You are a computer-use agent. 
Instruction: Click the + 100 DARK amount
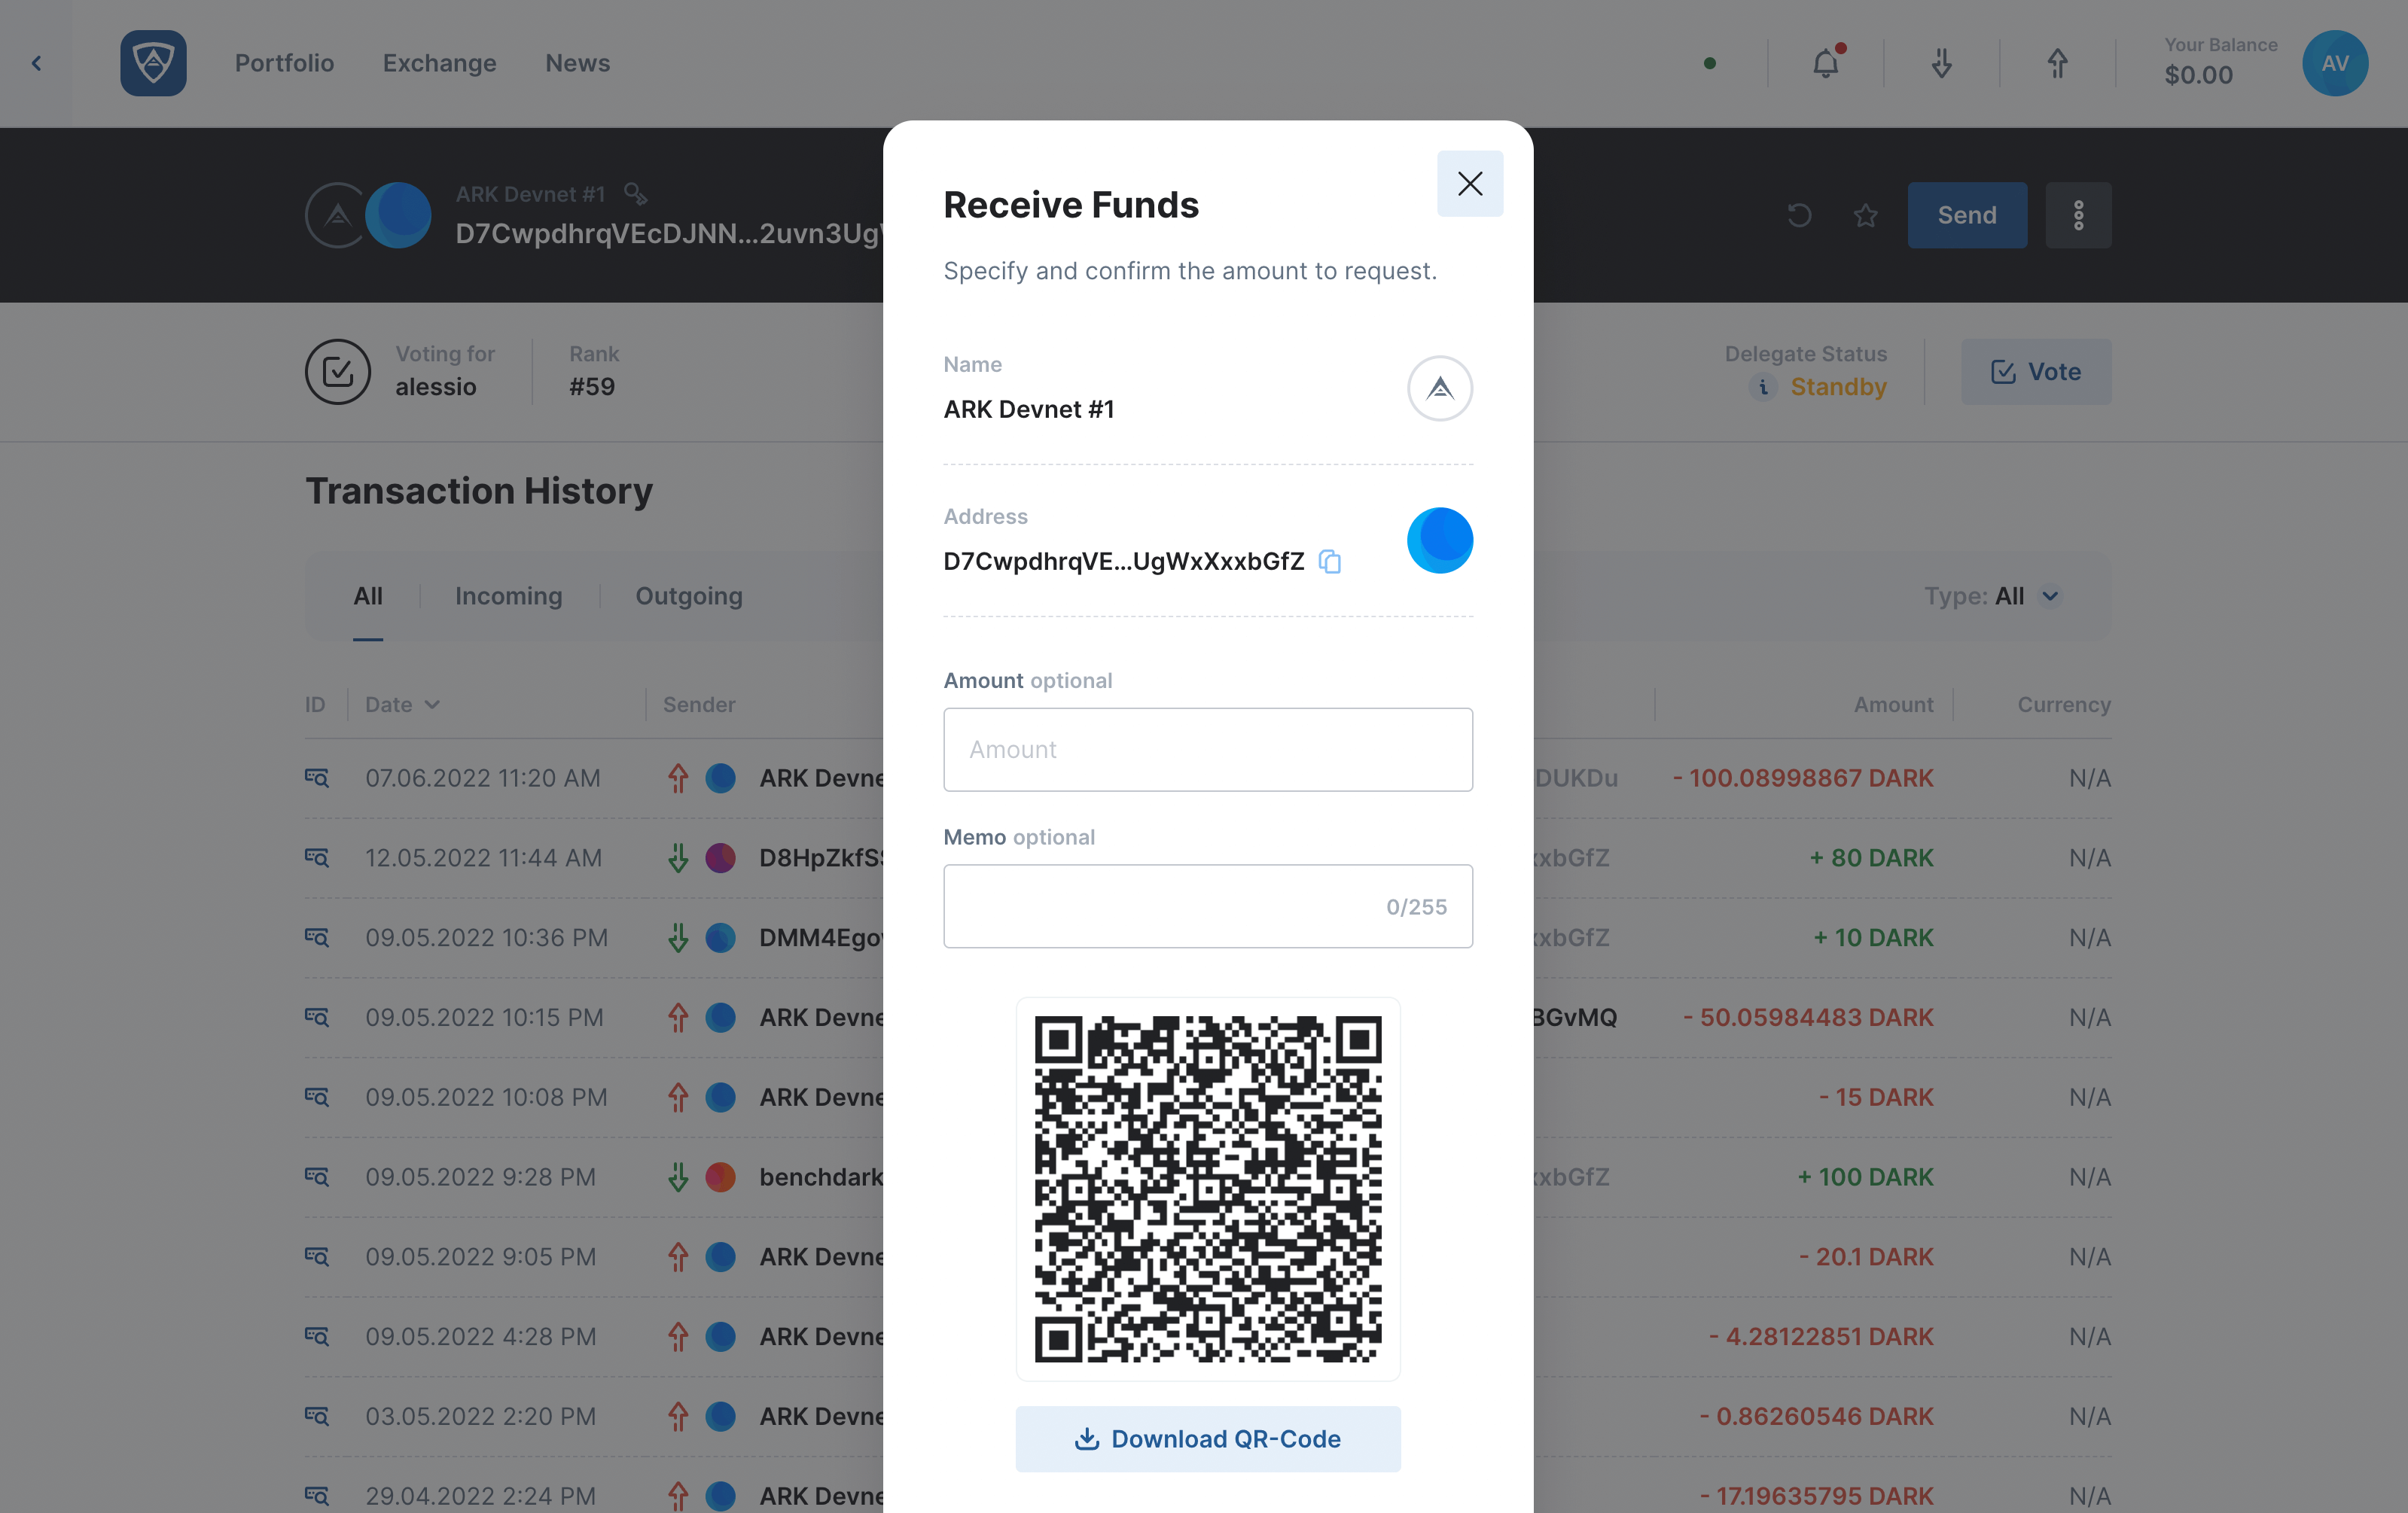click(x=1865, y=1177)
